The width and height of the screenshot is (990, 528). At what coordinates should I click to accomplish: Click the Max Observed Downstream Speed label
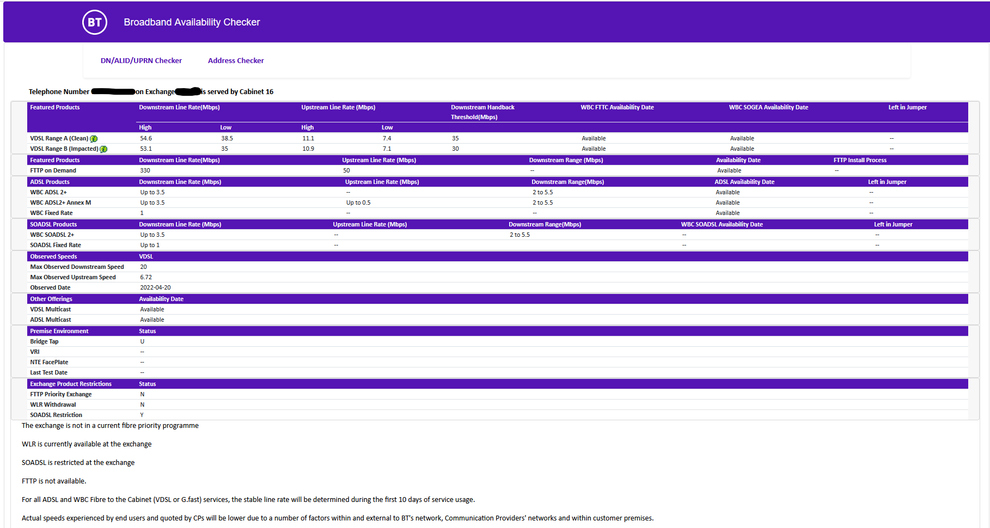coord(77,267)
